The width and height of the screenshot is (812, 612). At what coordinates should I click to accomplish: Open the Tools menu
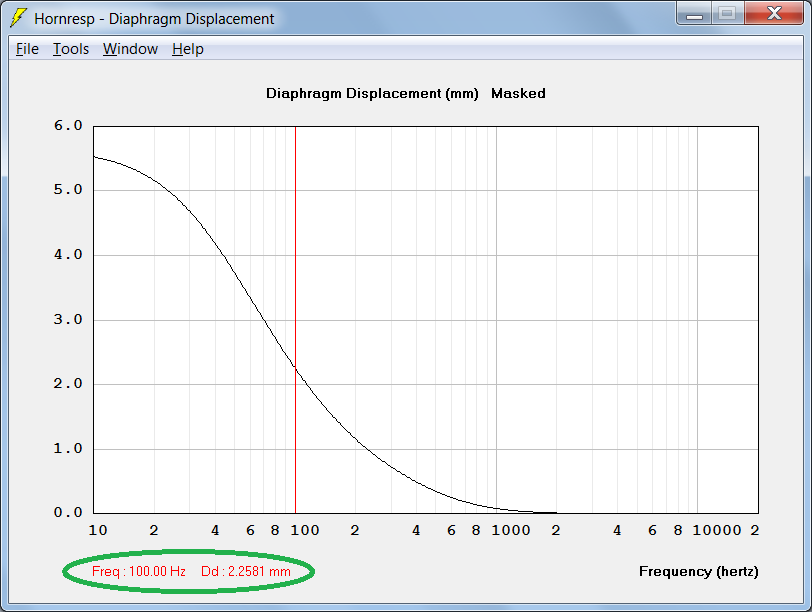pos(71,49)
